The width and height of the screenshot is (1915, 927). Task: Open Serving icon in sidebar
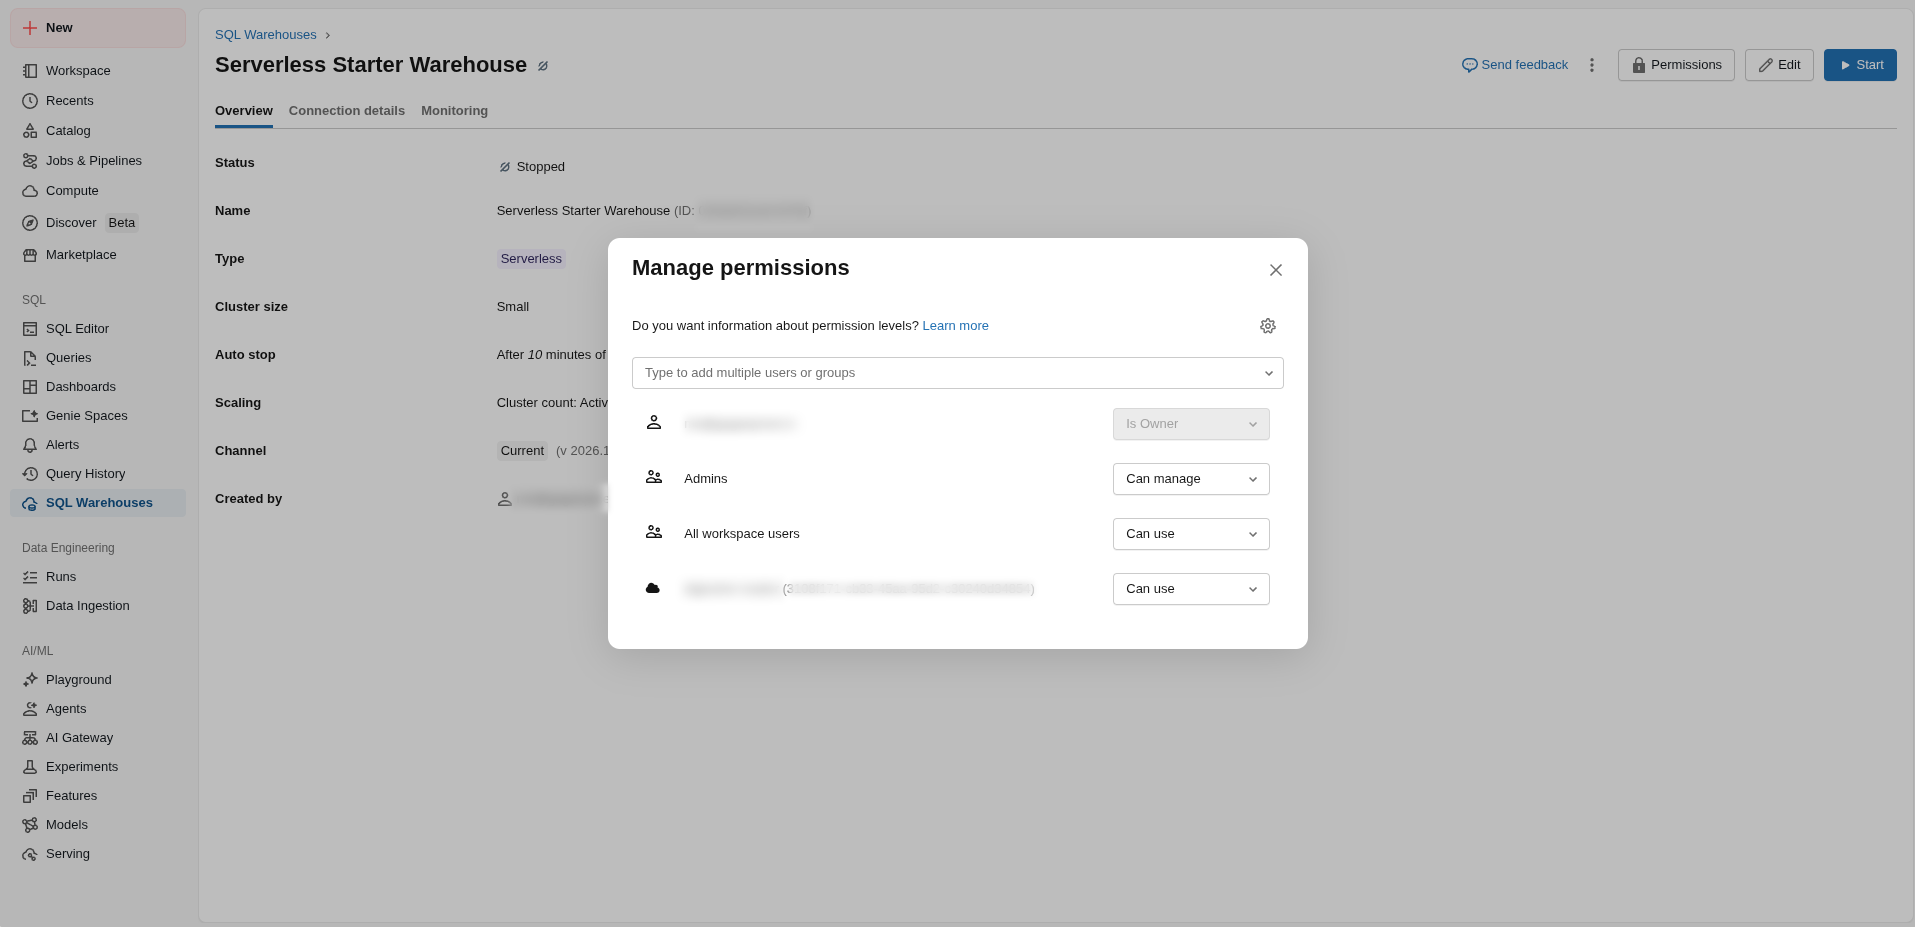click(30, 854)
